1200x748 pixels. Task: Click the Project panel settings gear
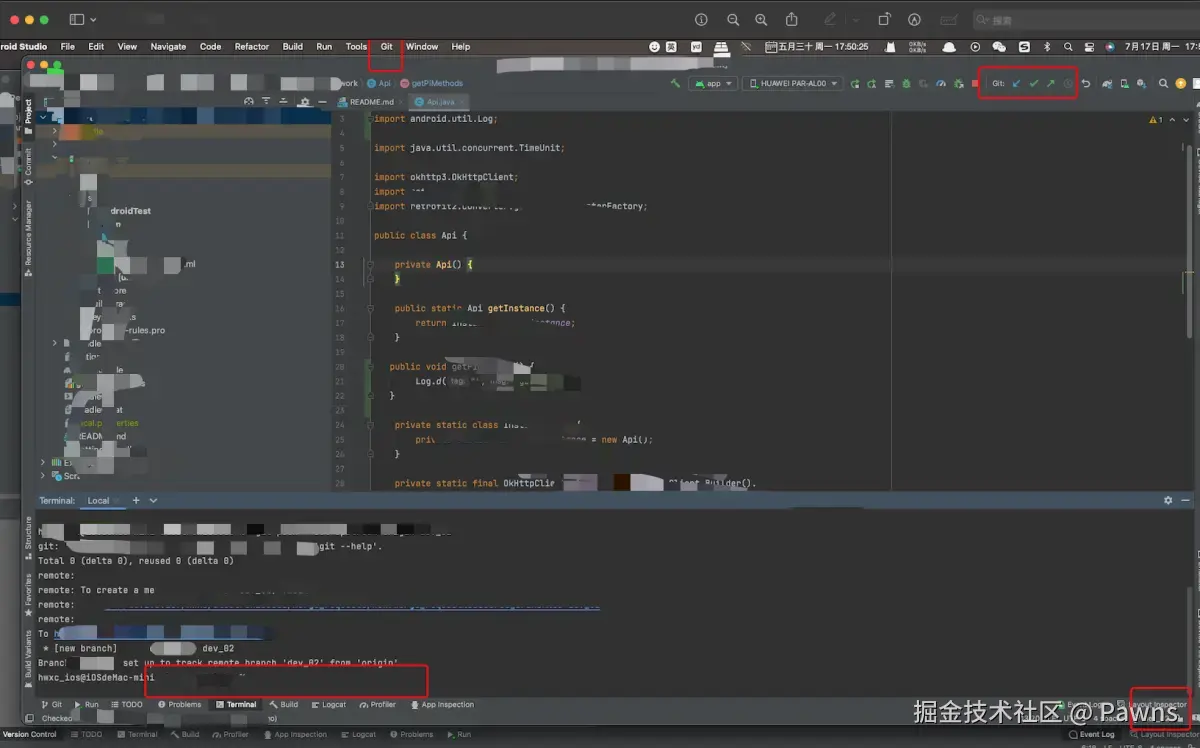[305, 101]
